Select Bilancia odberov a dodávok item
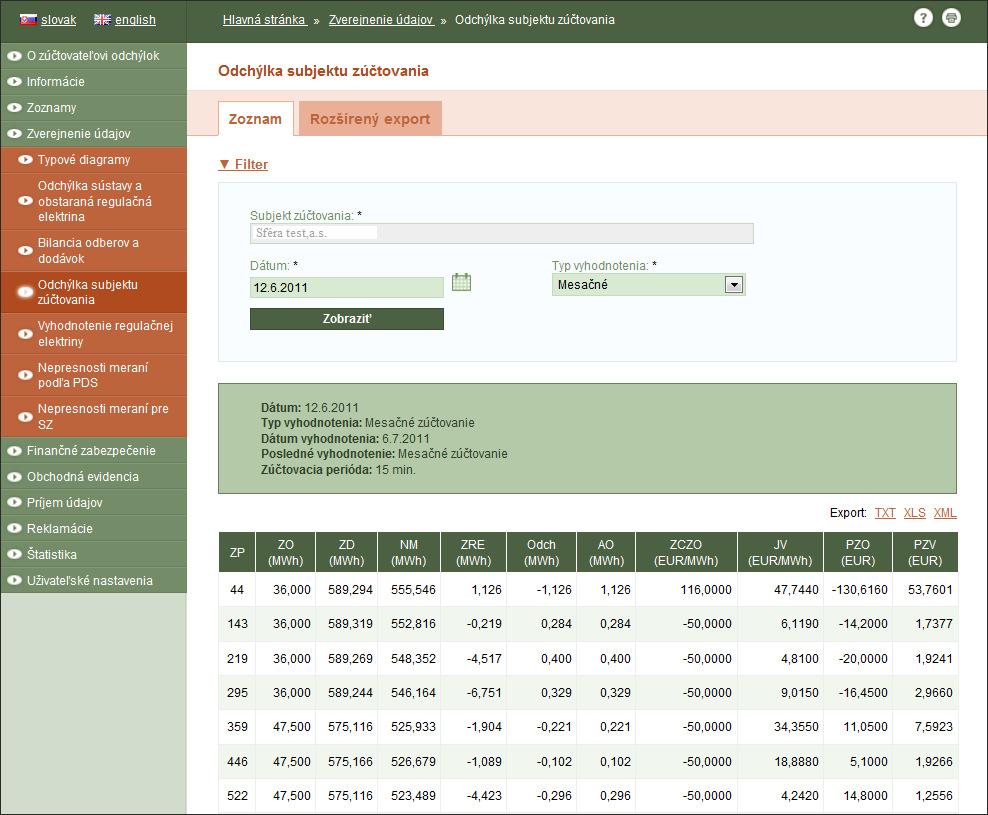 (93, 251)
